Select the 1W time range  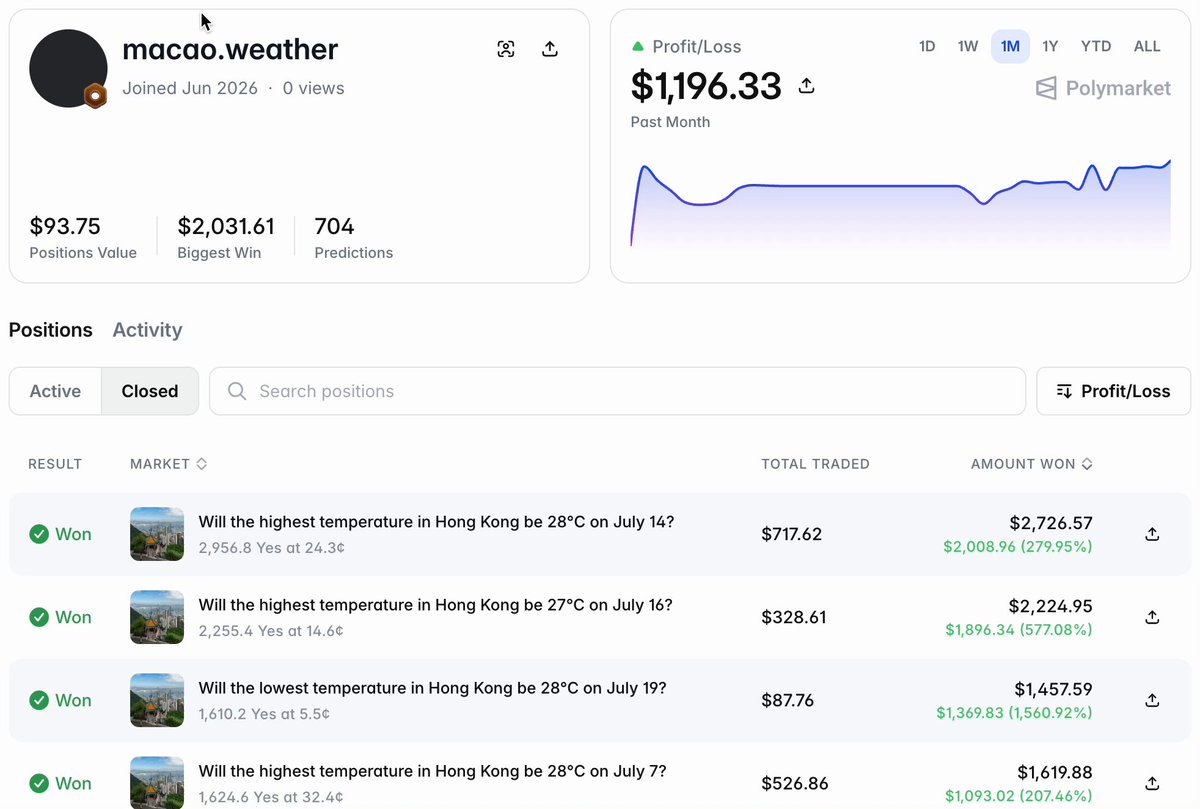[x=968, y=46]
